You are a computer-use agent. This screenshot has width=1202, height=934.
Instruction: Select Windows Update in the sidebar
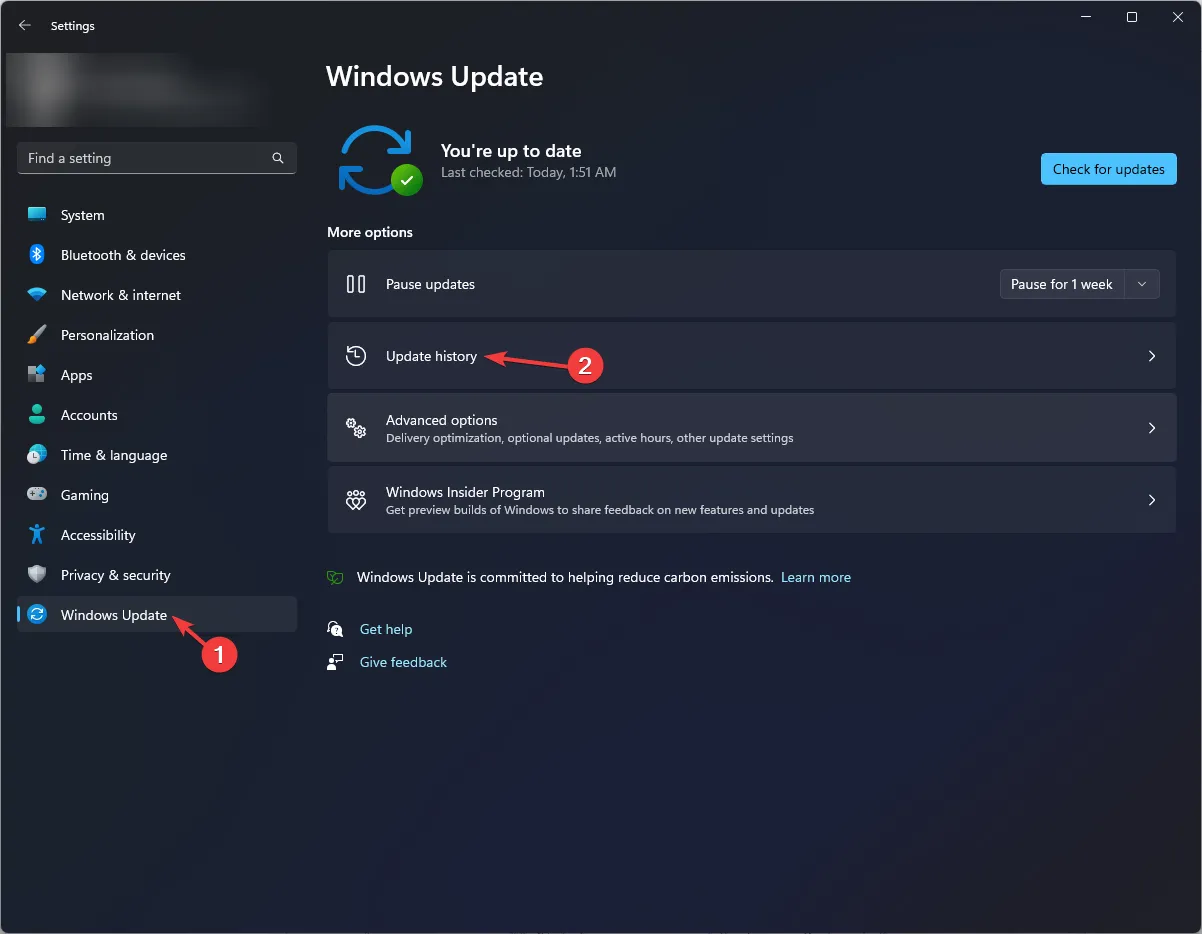pyautogui.click(x=157, y=615)
